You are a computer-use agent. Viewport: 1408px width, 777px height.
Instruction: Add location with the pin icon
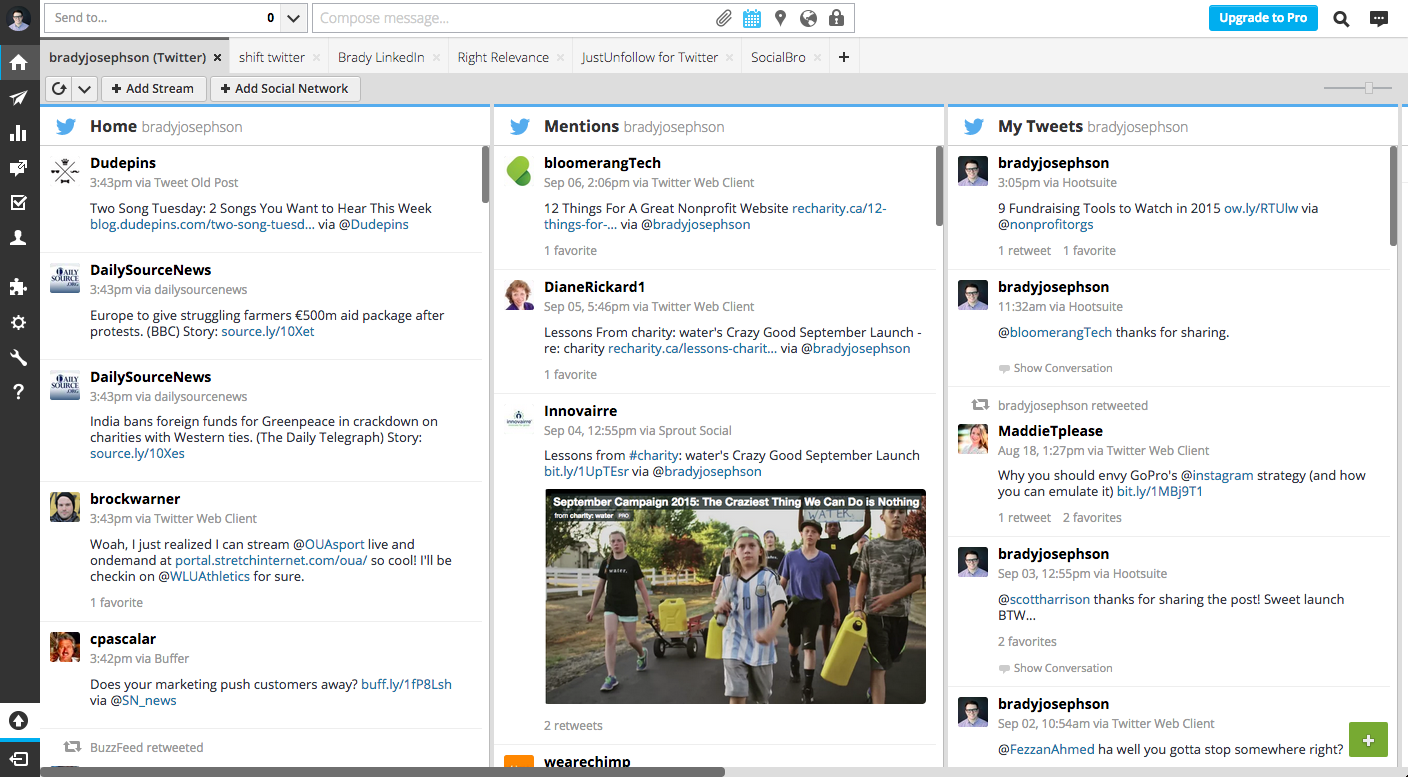click(780, 18)
